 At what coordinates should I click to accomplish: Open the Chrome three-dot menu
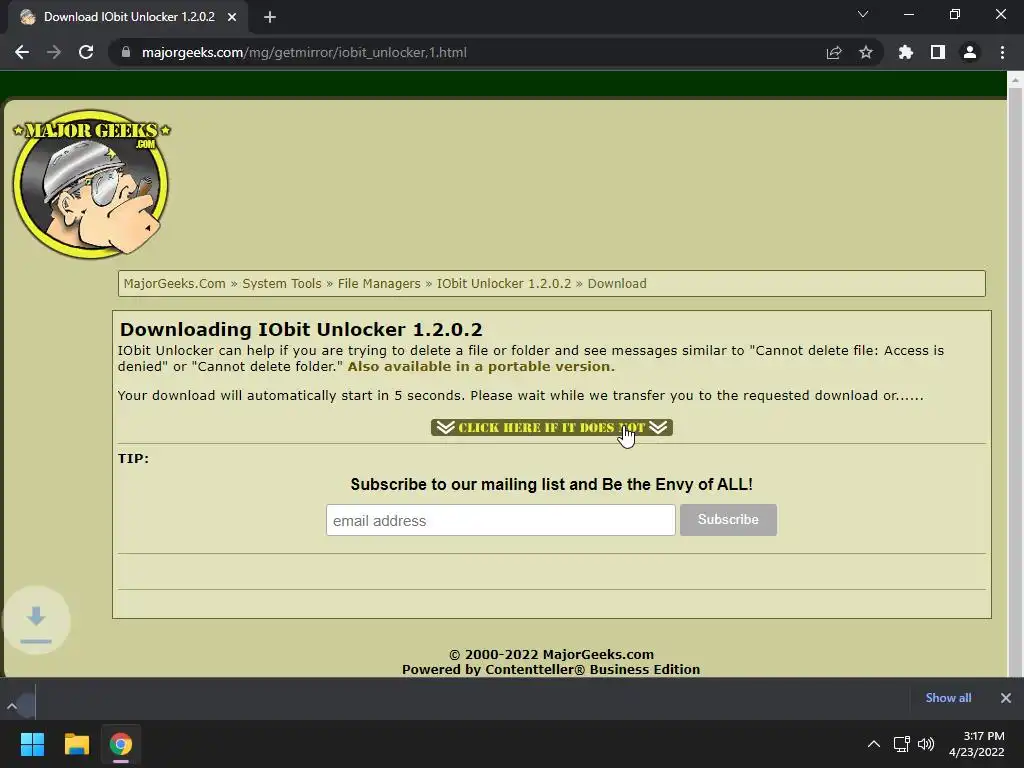coord(1002,52)
